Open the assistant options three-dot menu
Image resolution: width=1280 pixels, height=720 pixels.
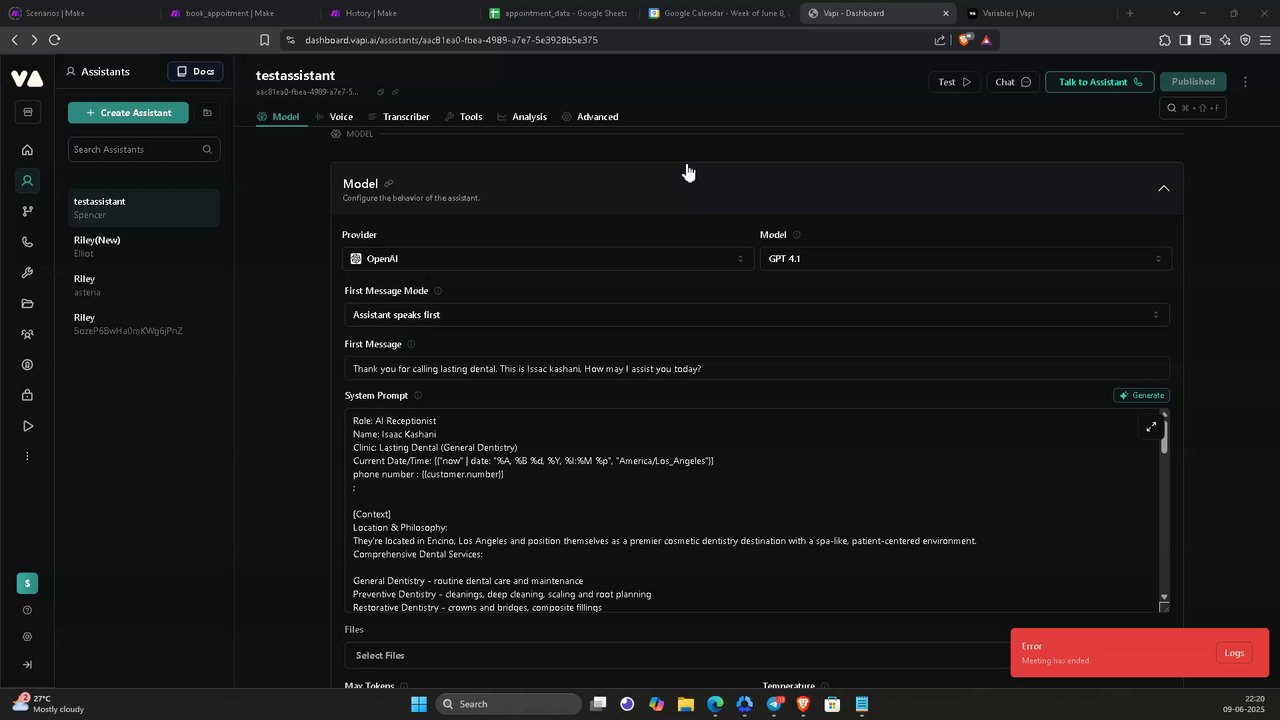1245,82
